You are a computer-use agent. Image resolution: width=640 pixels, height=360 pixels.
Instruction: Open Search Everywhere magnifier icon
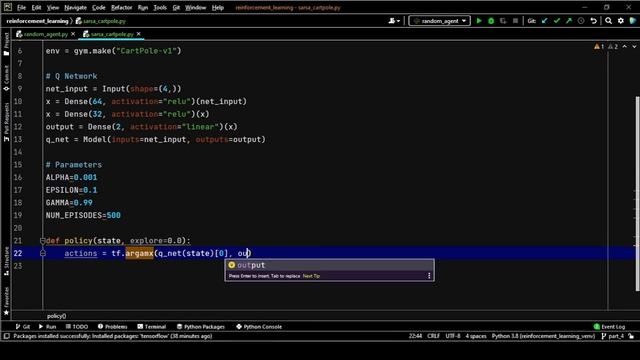(x=609, y=21)
